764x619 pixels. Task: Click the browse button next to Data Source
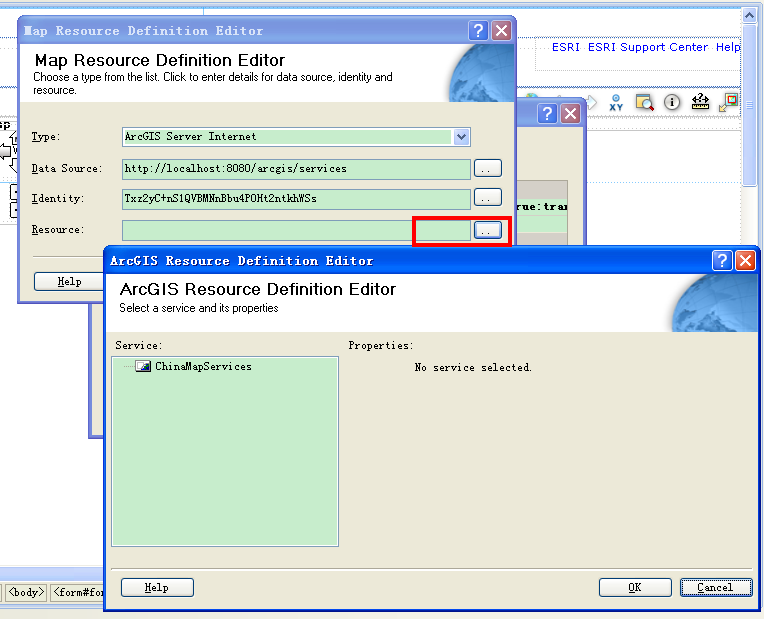488,168
